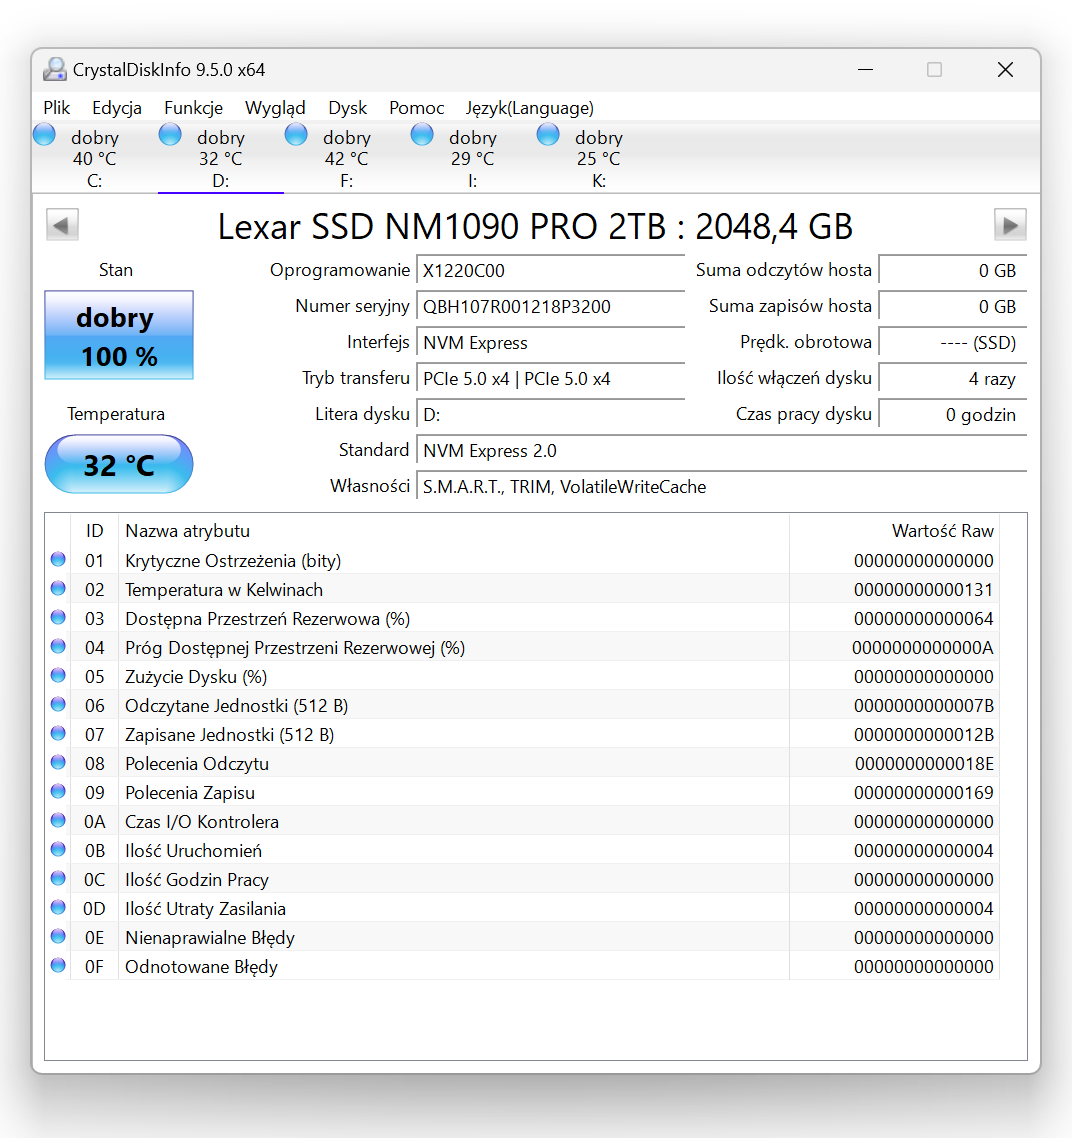Viewport: 1072px width, 1138px height.
Task: Click the dobry 100 % health status button
Action: tap(119, 336)
